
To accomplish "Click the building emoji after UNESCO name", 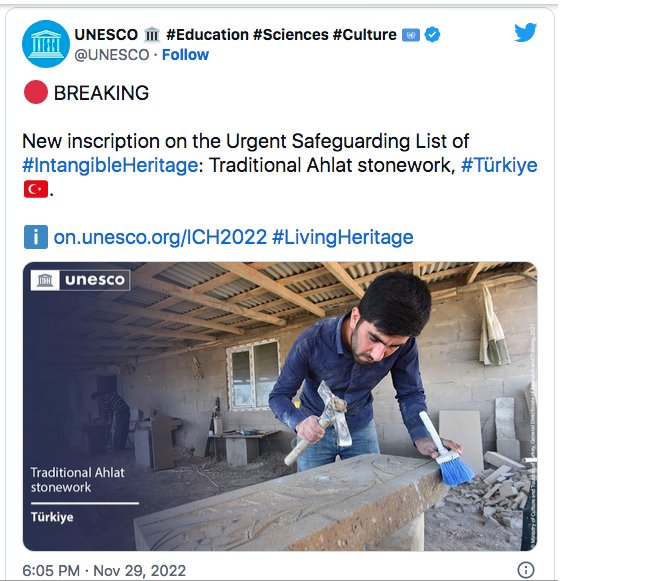I will point(153,35).
